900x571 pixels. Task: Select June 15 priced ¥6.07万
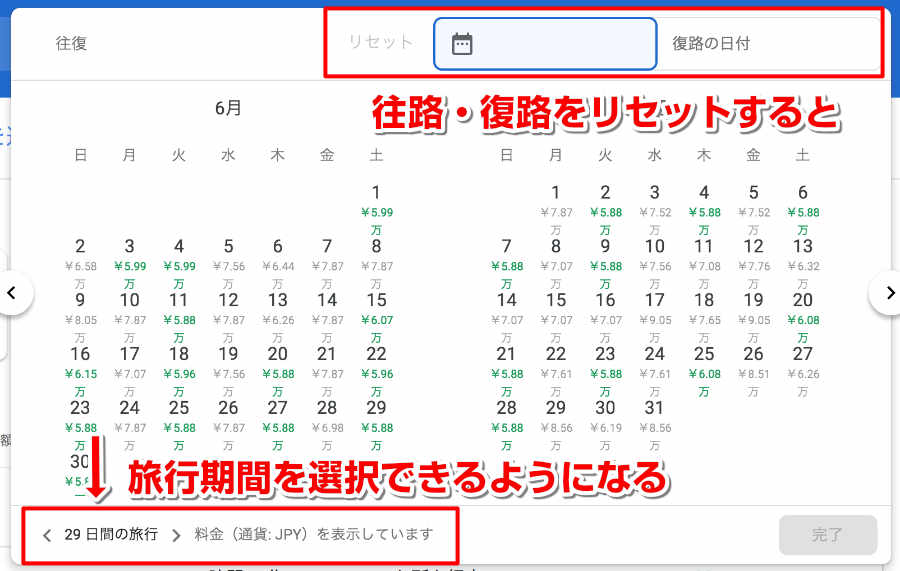376,317
